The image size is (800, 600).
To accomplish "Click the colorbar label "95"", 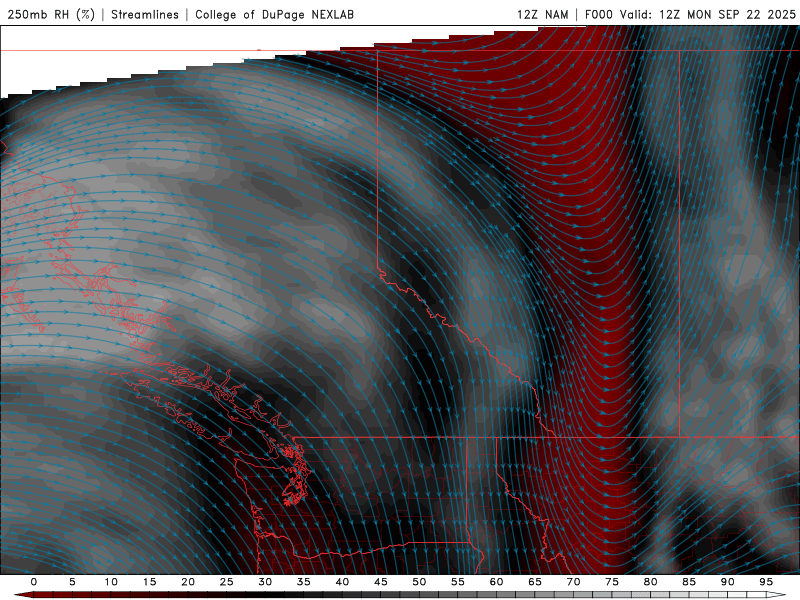I will click(x=766, y=582).
